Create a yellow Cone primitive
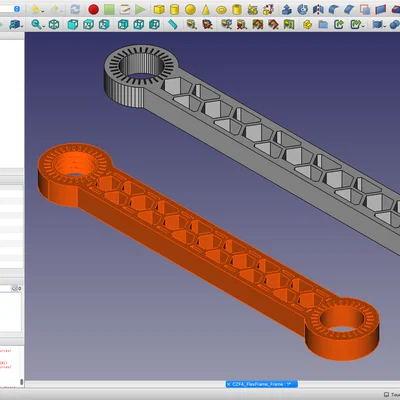The image size is (400, 400). point(206,9)
